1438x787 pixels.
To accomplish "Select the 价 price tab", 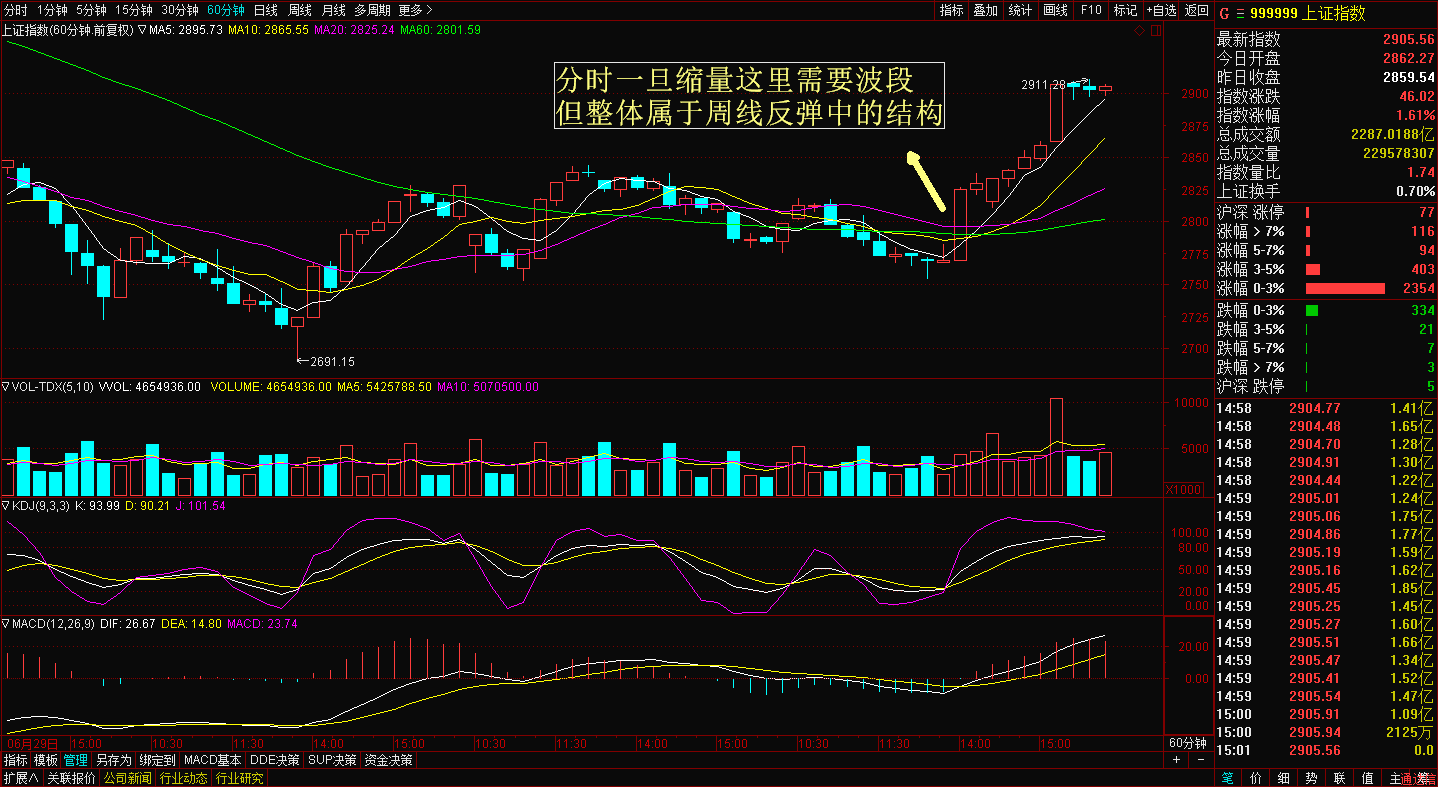I will (x=1255, y=778).
